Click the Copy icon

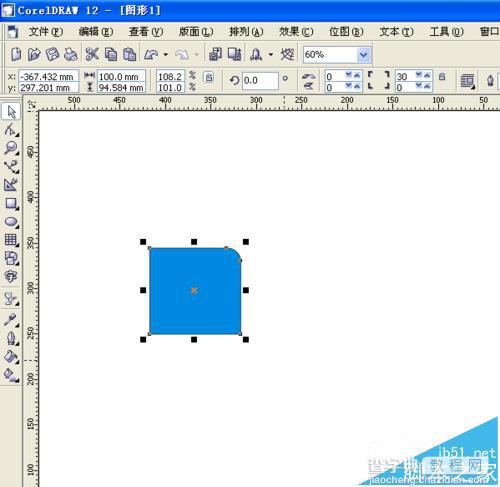pos(111,54)
